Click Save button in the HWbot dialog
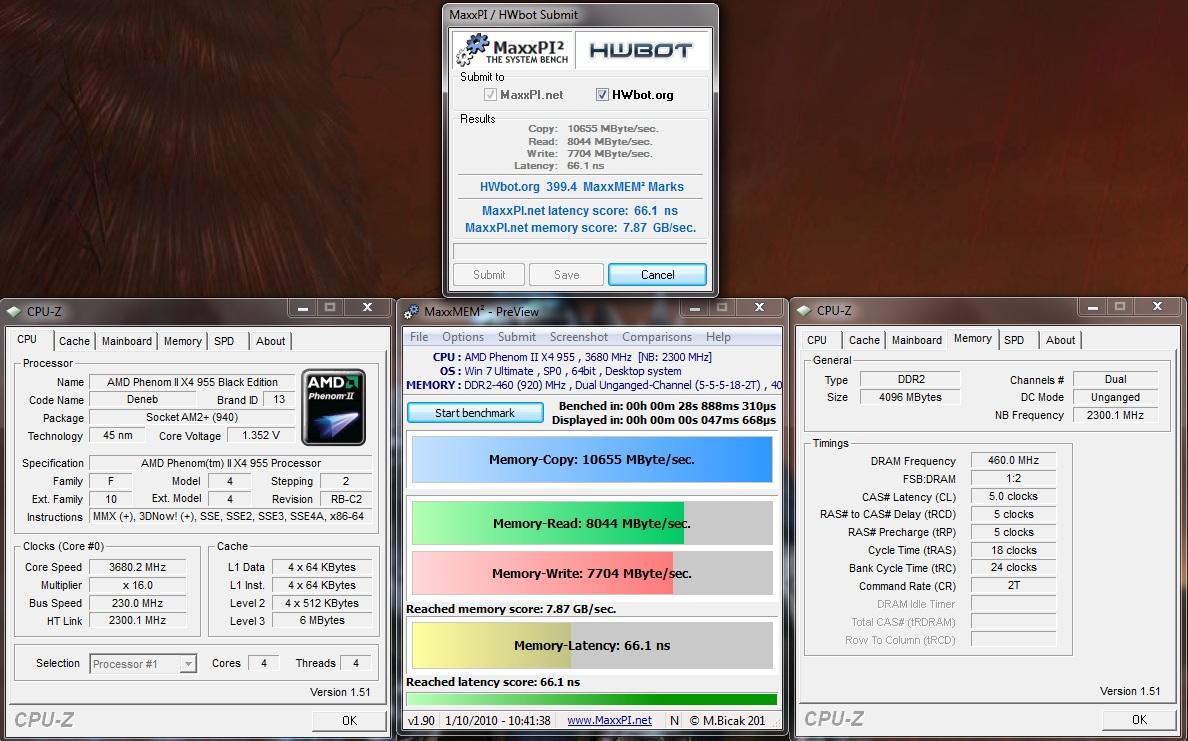 coord(566,275)
